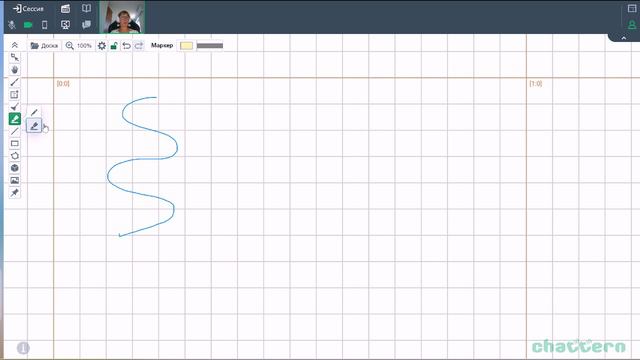Click the active green marker tool
The image size is (640, 360).
tap(15, 119)
